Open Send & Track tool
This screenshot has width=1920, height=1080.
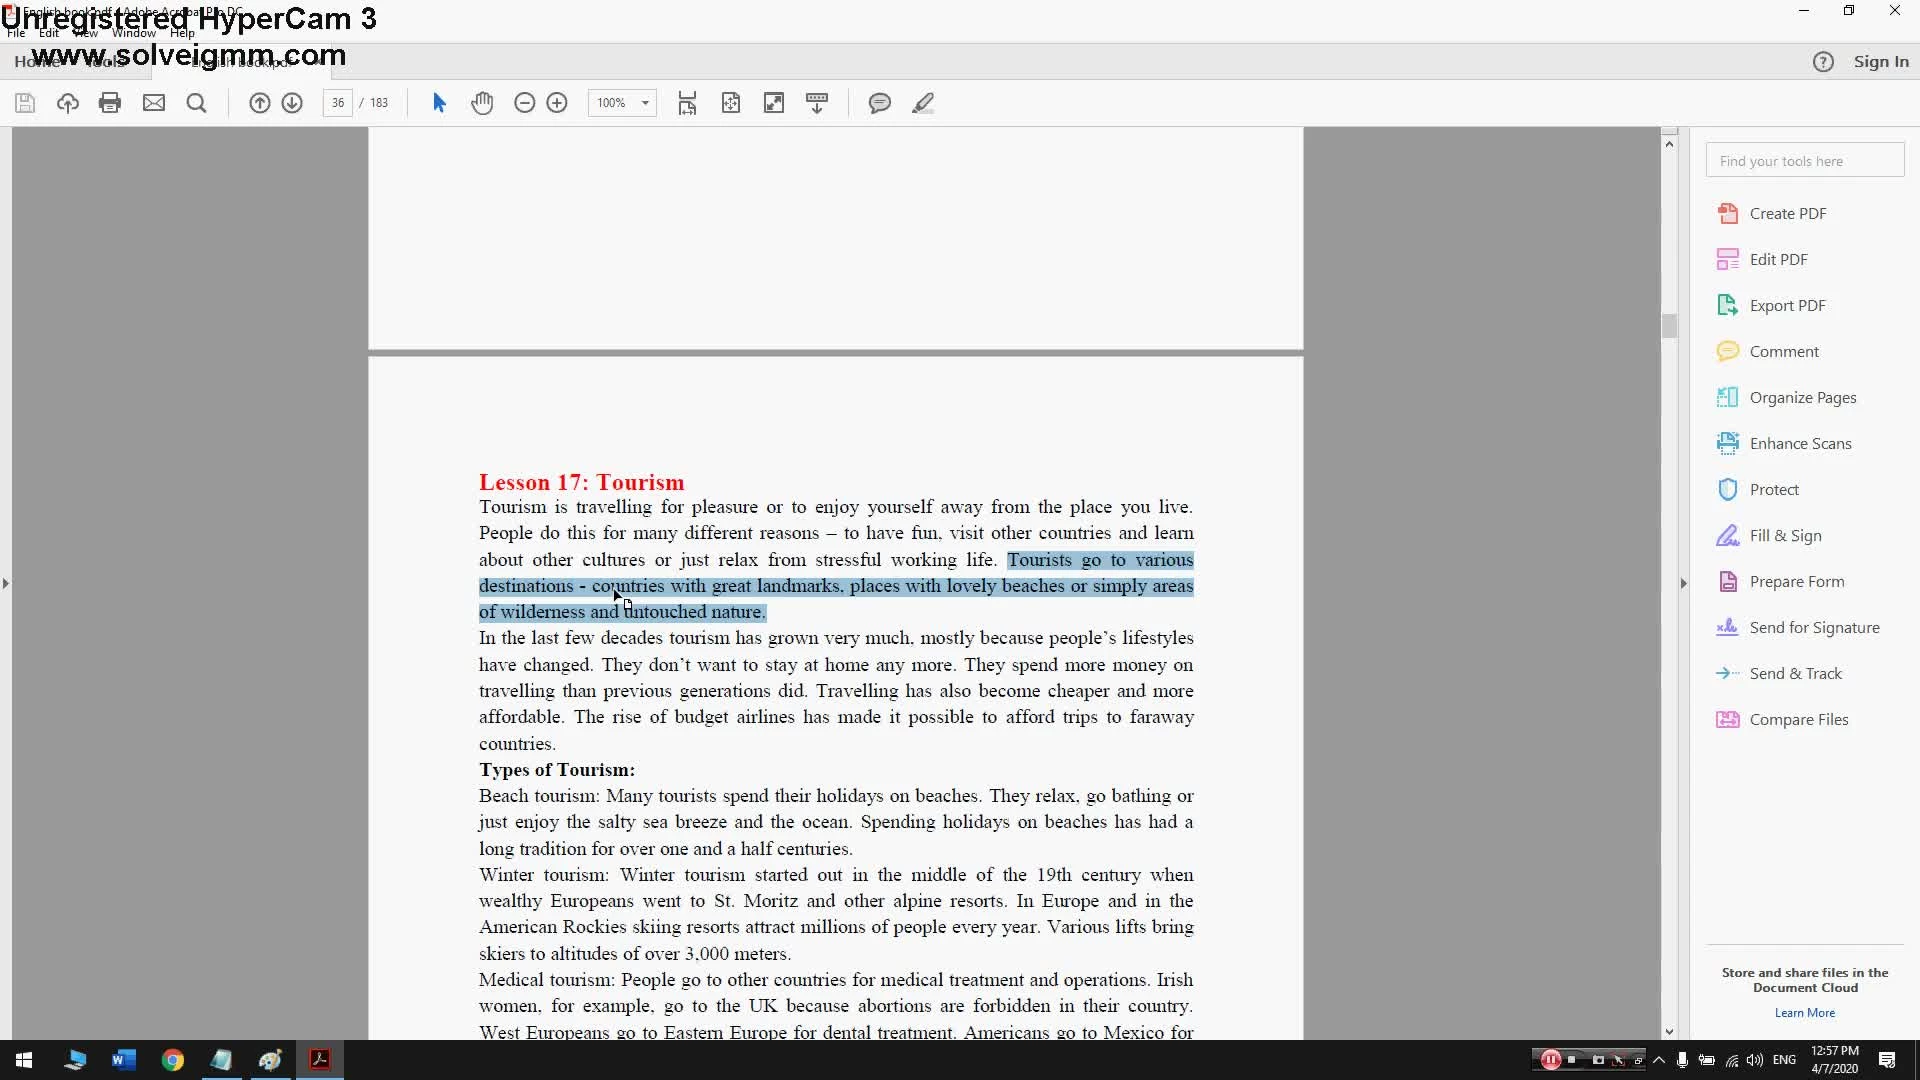(1779, 674)
